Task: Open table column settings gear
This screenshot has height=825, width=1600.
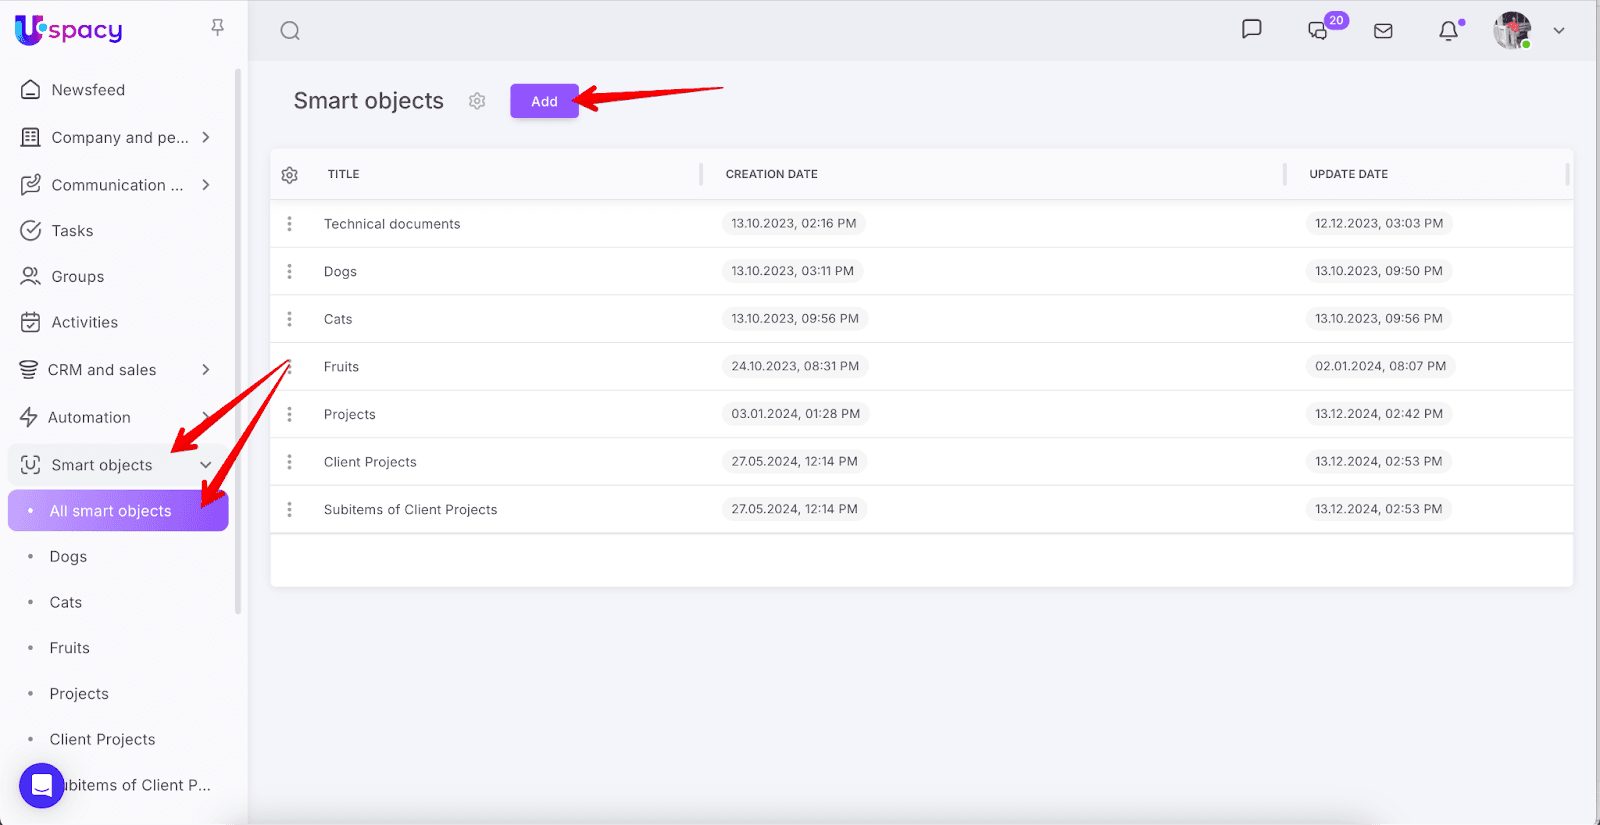Action: (290, 175)
